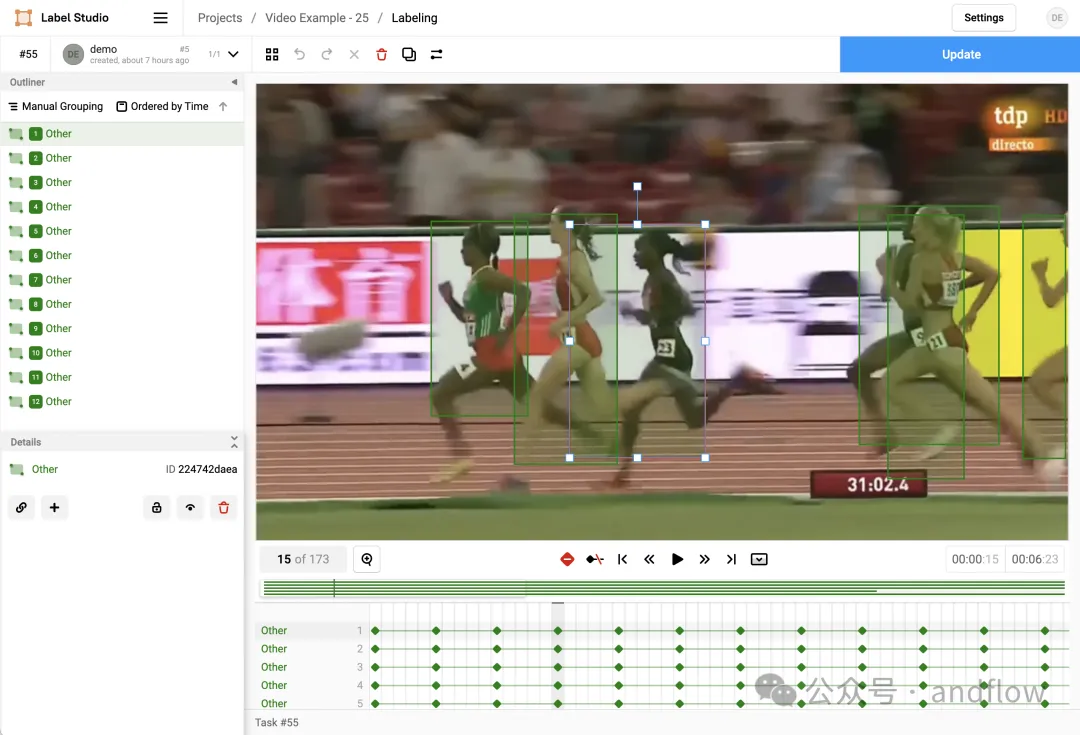Collapse the Details panel
1080x735 pixels.
pos(234,442)
